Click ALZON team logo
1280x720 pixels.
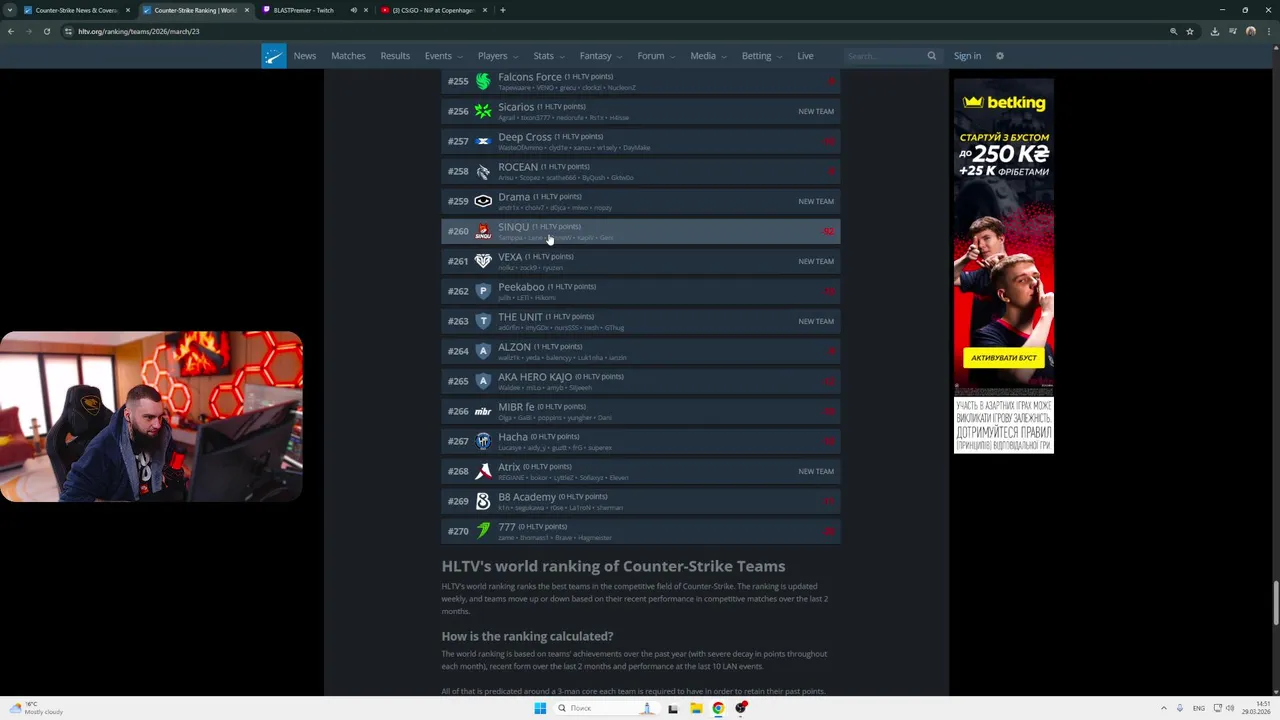(x=483, y=351)
